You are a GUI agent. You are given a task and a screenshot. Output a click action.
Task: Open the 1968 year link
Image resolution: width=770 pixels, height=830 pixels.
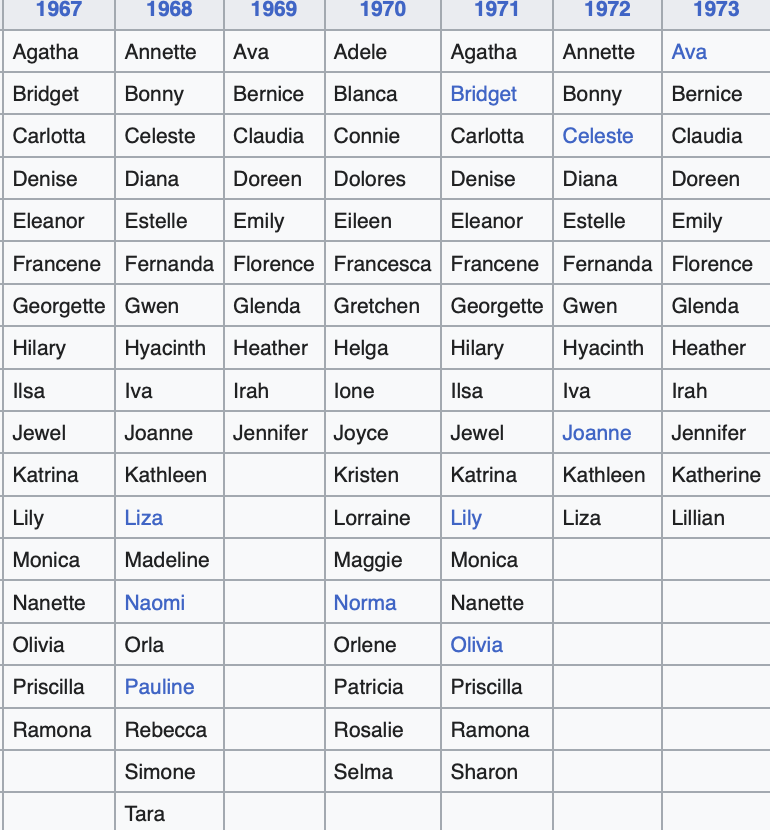(169, 9)
